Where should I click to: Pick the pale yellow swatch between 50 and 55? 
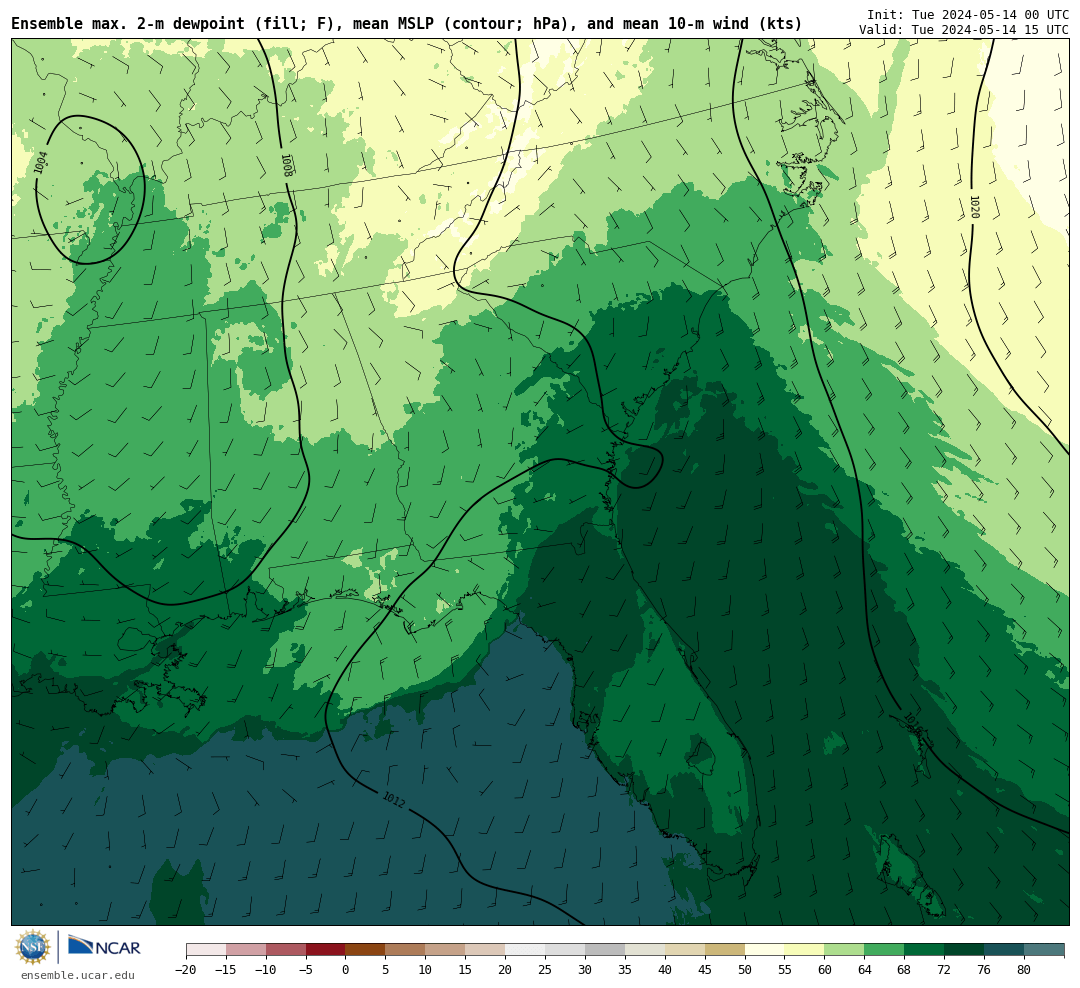tap(765, 950)
